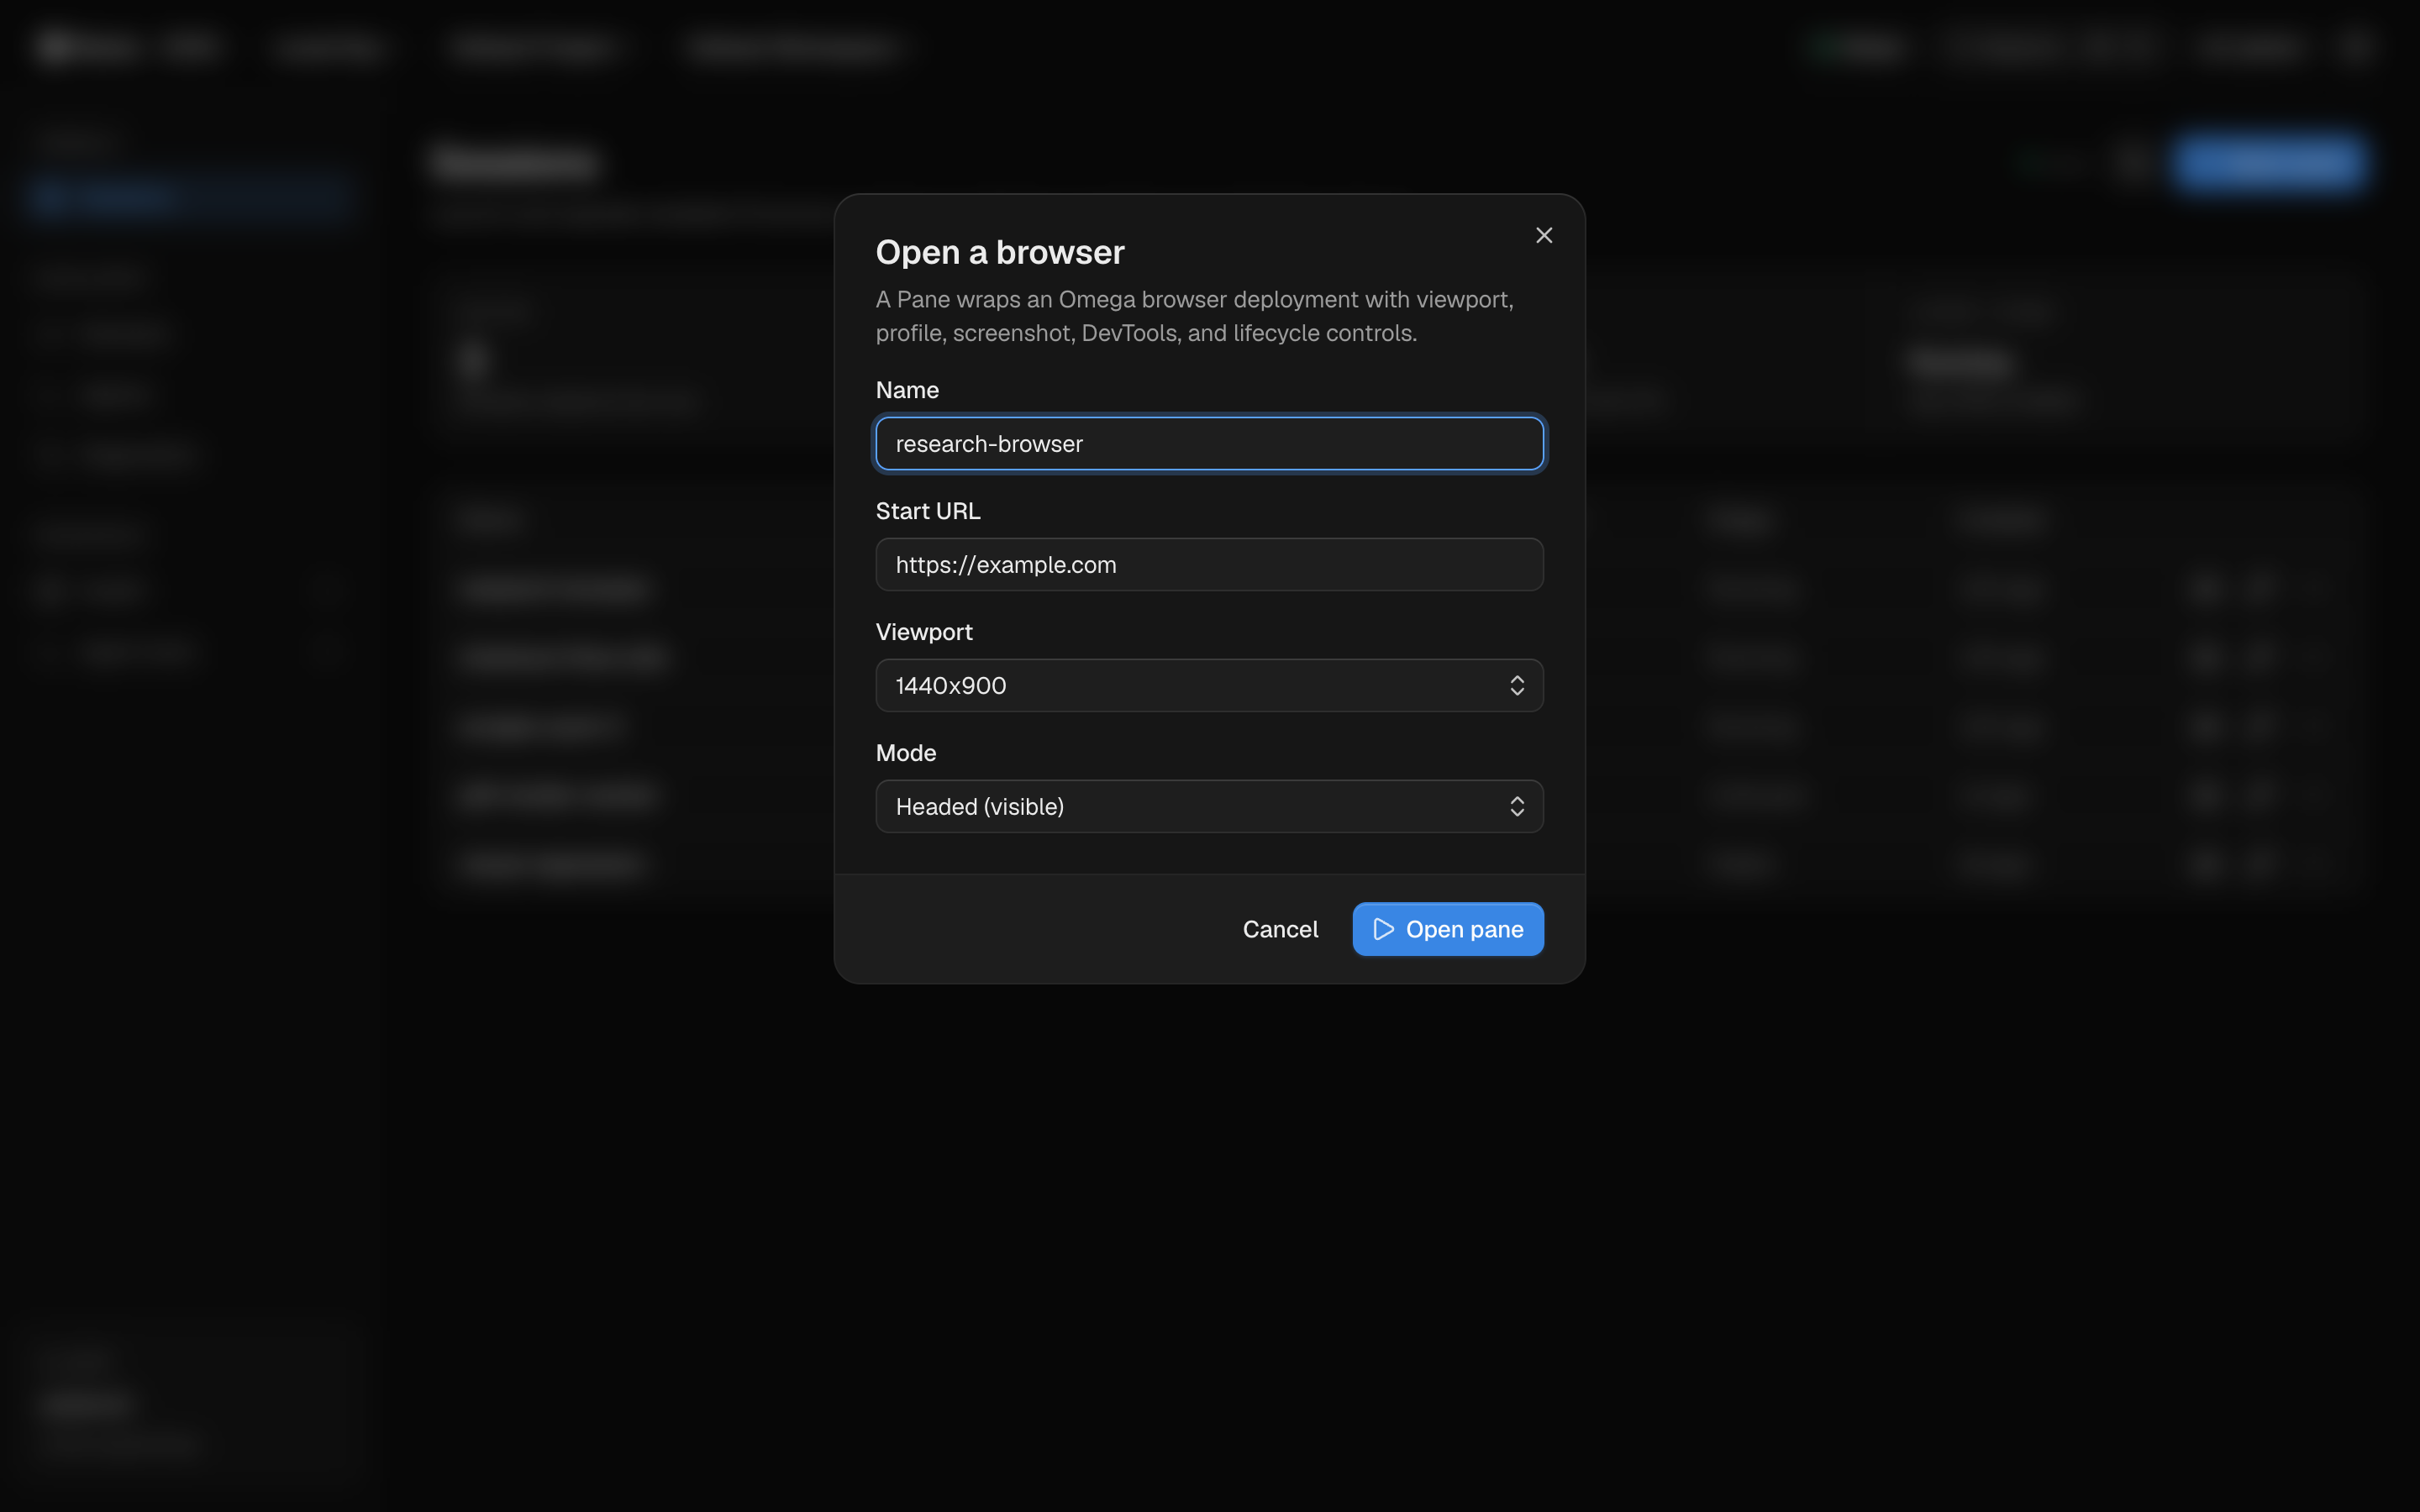Cancel the dialog
The height and width of the screenshot is (1512, 2420).
pyautogui.click(x=1280, y=929)
